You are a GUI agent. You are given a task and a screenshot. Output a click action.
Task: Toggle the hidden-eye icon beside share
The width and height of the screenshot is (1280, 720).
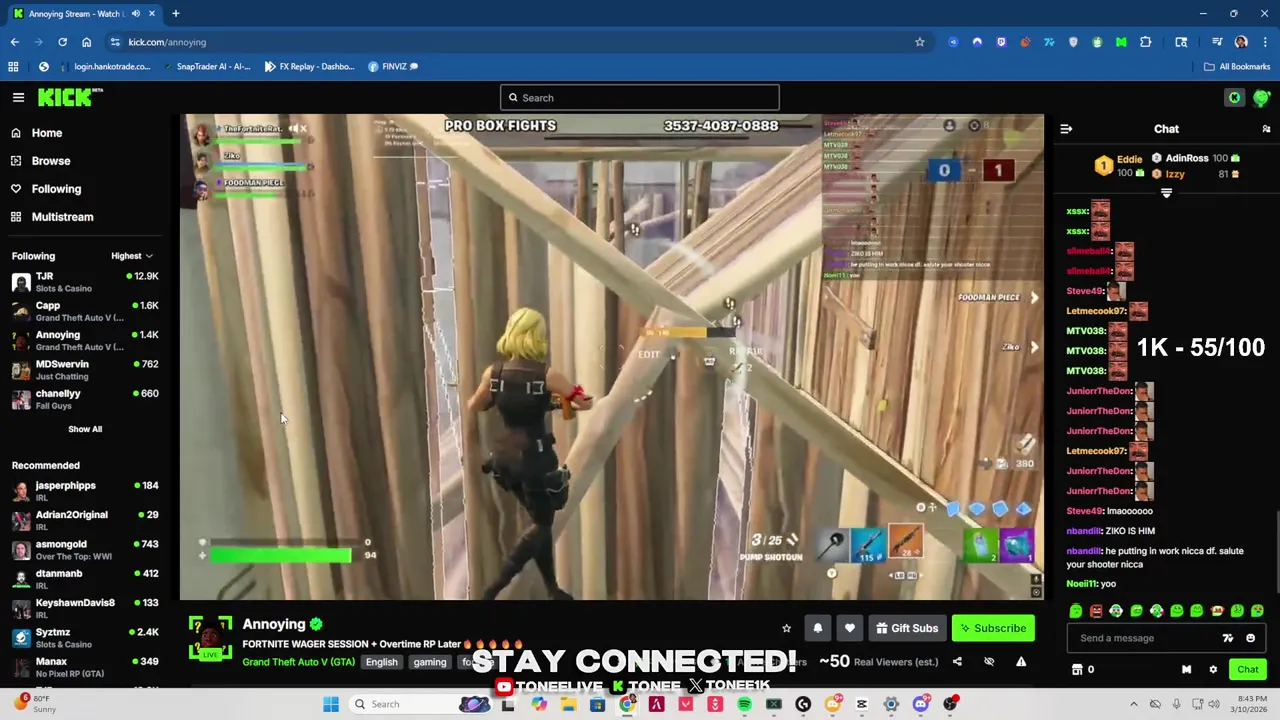(989, 661)
